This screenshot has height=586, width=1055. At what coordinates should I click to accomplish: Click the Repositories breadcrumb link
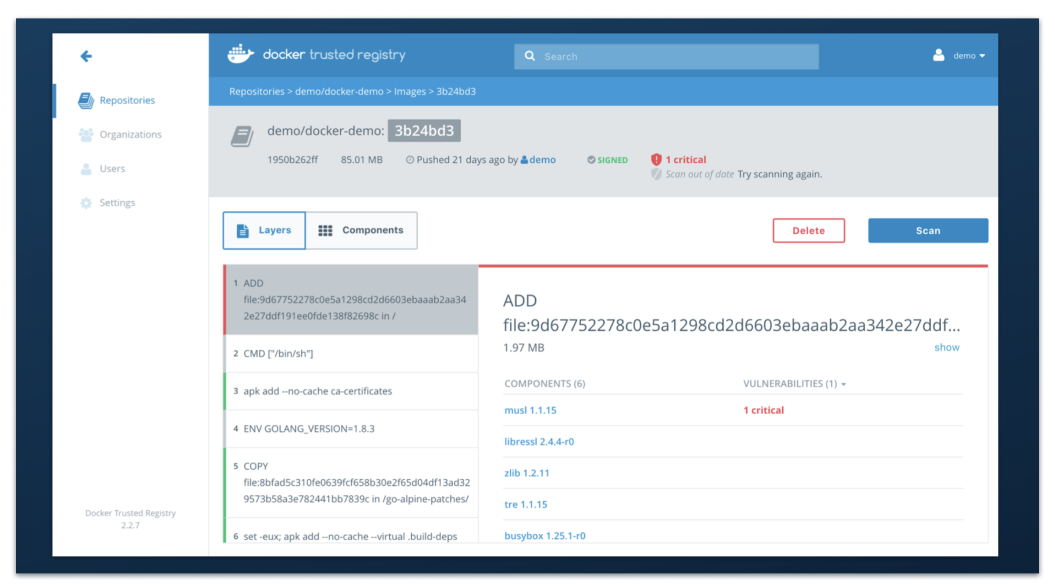pyautogui.click(x=256, y=91)
